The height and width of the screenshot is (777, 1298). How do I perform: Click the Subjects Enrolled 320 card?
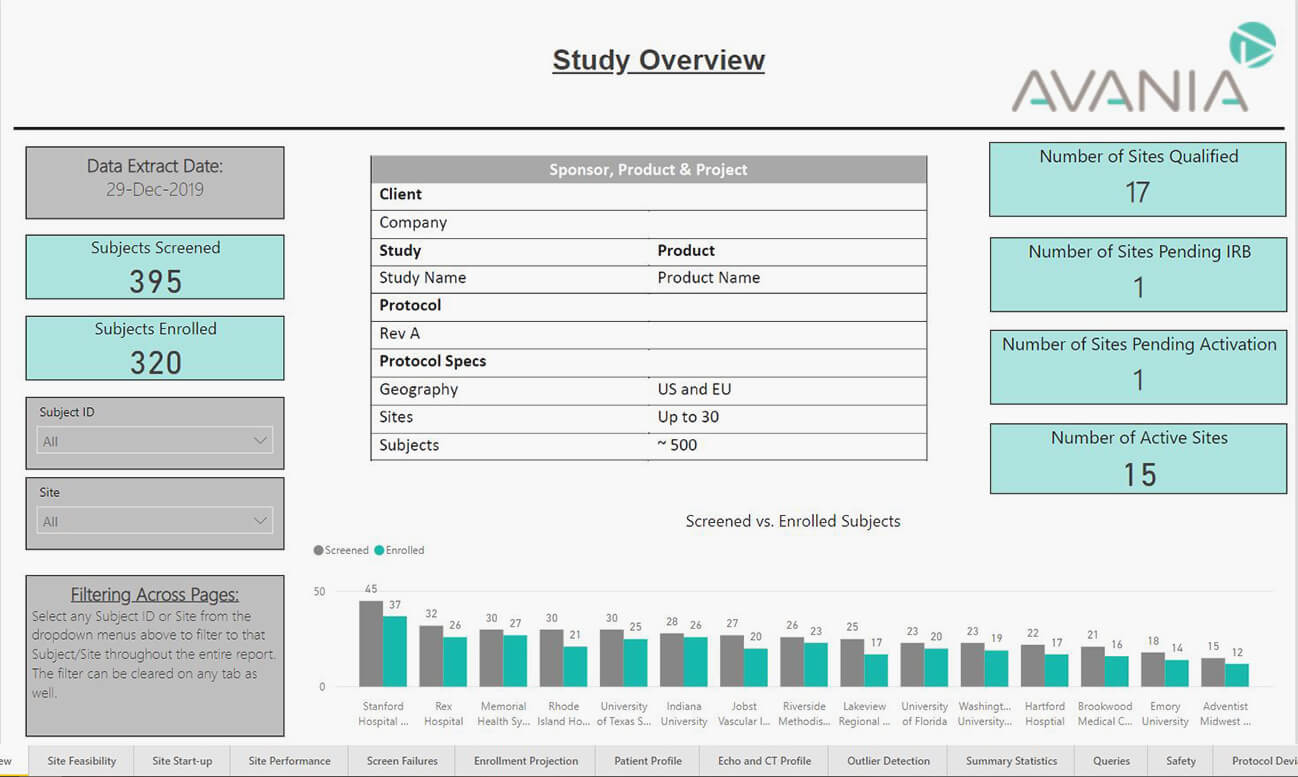(155, 348)
